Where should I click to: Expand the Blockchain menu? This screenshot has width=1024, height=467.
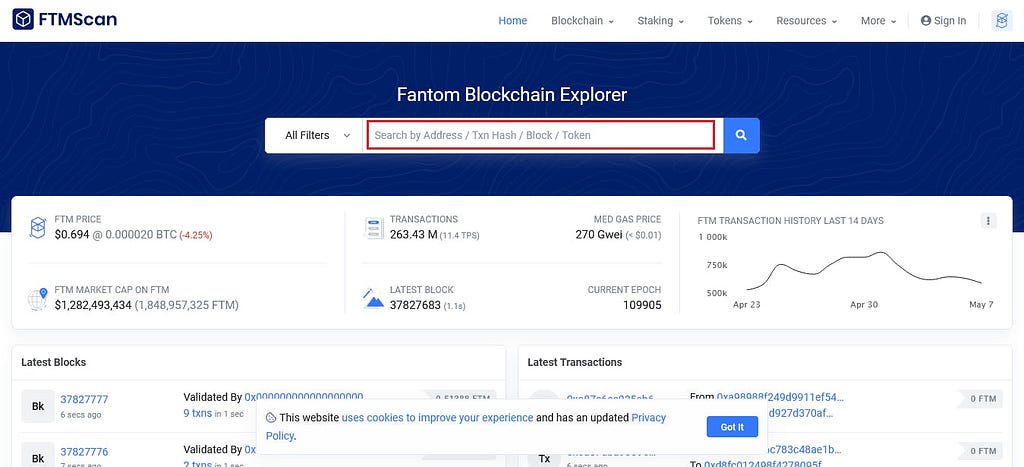click(x=583, y=21)
